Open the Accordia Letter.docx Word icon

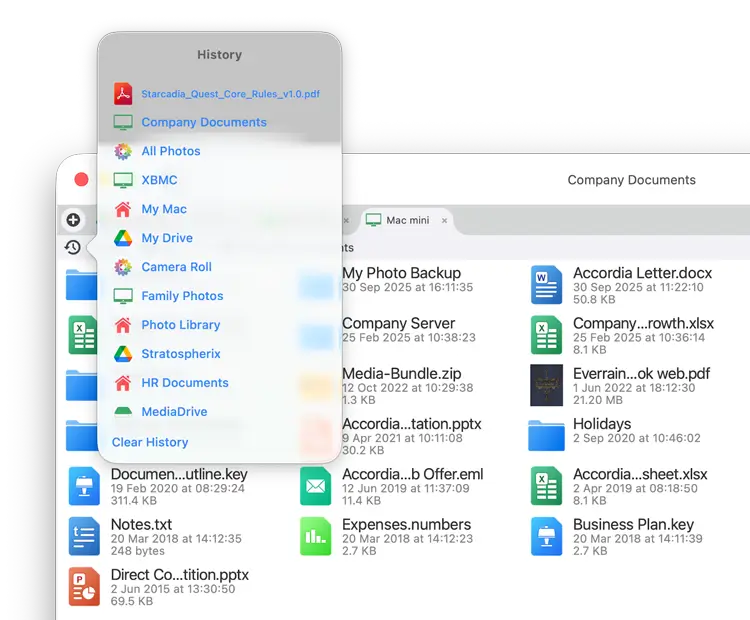coord(547,285)
